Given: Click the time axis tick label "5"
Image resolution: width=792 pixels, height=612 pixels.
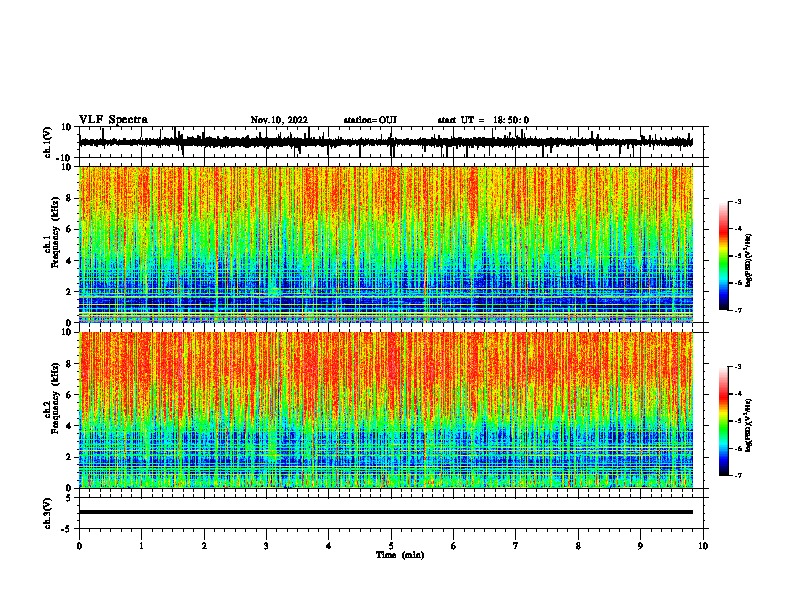Looking at the screenshot, I should [x=391, y=546].
